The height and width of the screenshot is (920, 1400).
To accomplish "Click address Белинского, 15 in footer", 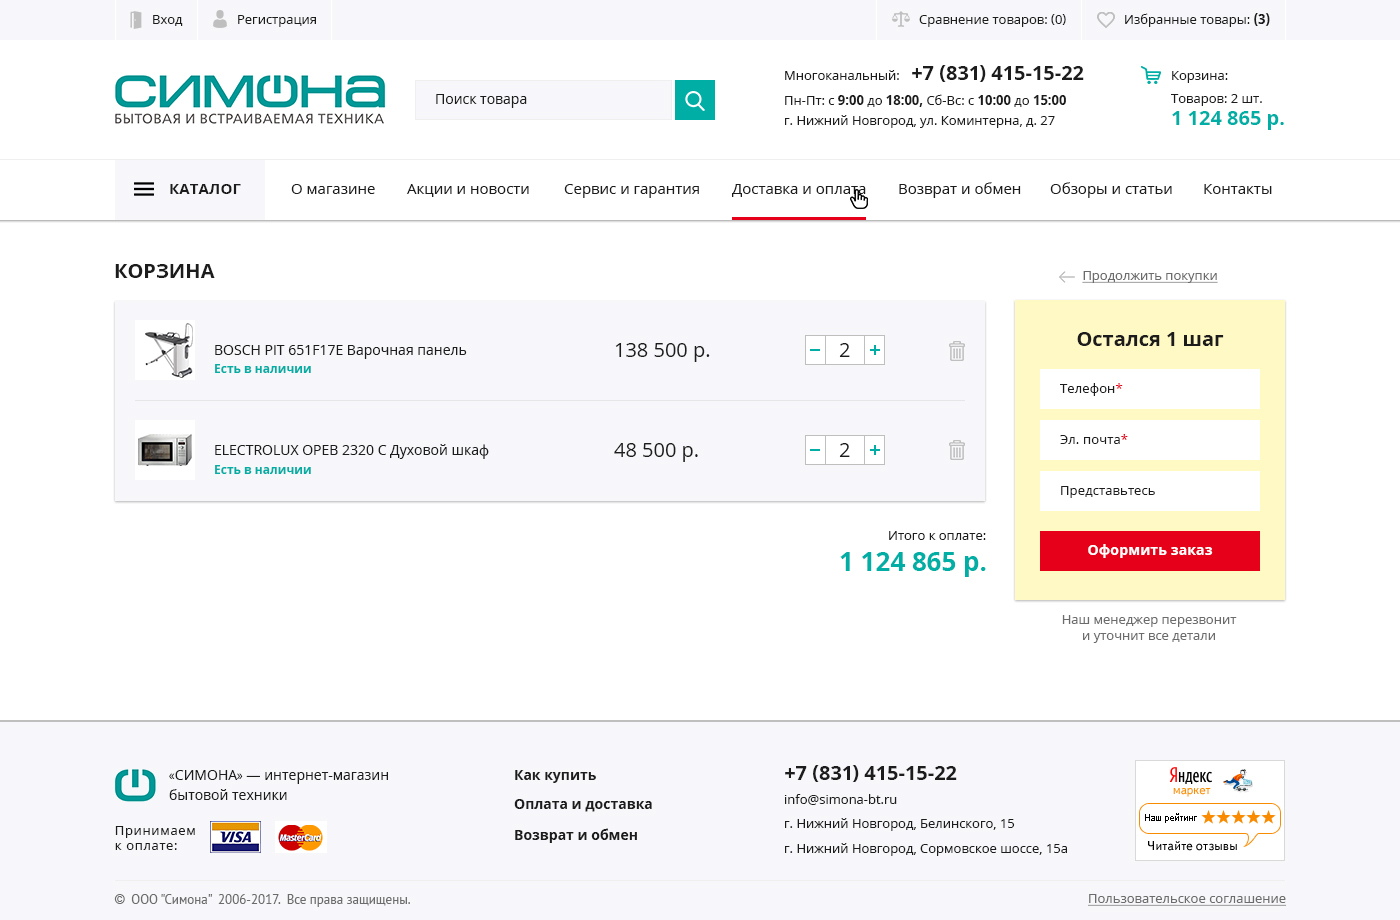I will pos(899,824).
